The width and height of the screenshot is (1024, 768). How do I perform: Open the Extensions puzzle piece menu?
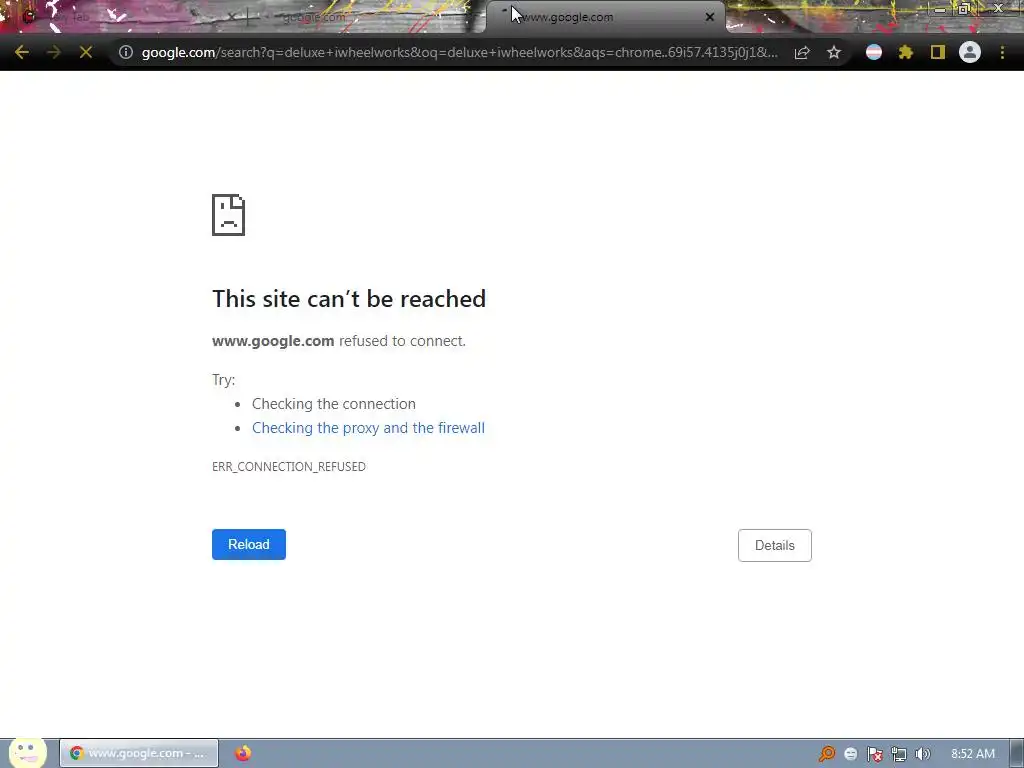(906, 52)
